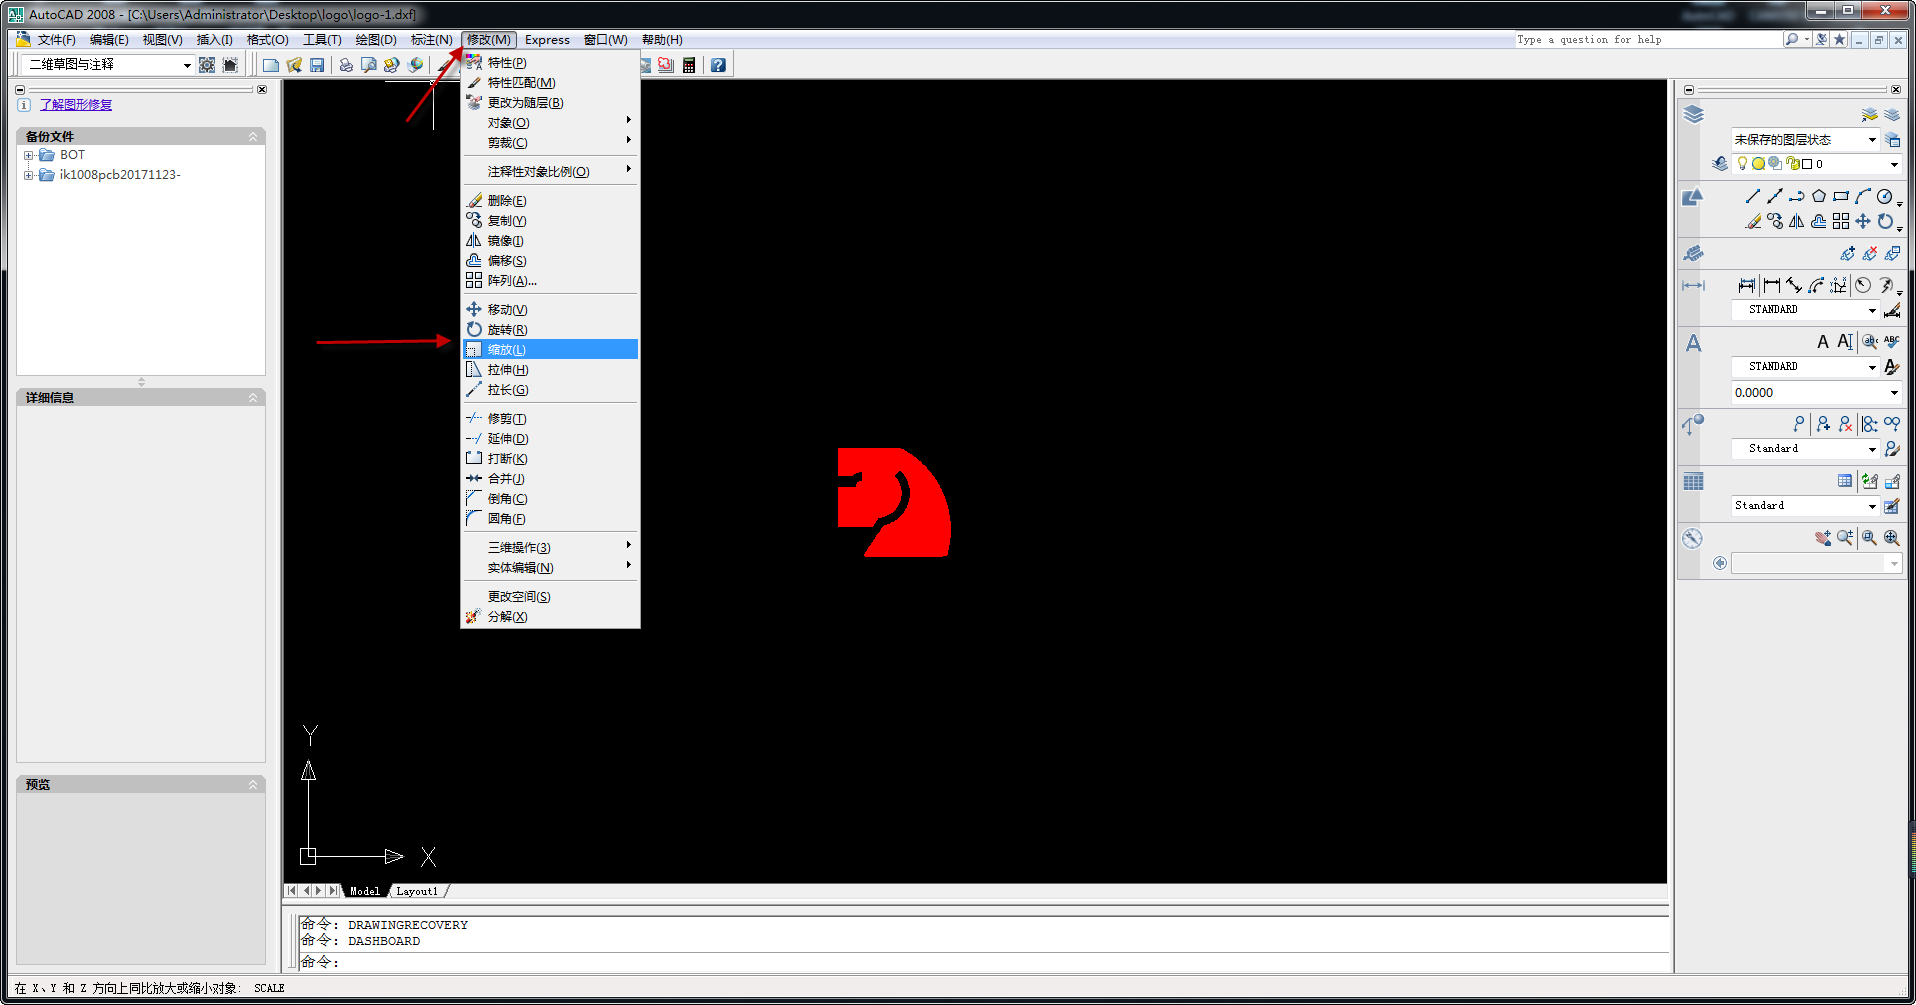1916x1005 pixels.
Task: Switch to the Layout1 tab
Action: (417, 891)
